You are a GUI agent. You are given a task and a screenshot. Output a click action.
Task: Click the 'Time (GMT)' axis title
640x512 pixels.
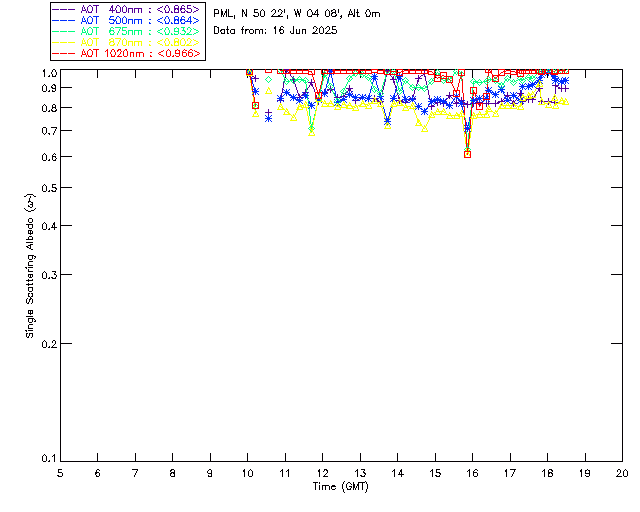(340, 487)
